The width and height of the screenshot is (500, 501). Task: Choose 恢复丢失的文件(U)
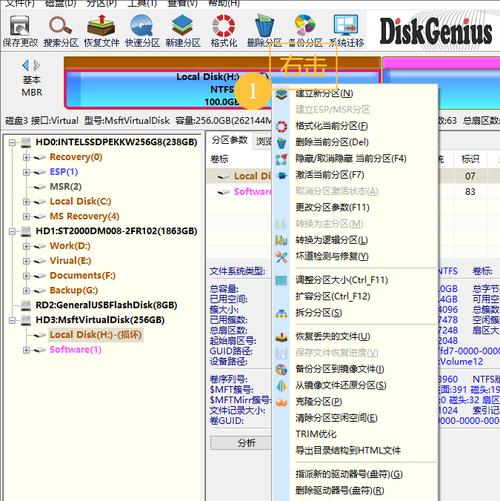(x=333, y=337)
